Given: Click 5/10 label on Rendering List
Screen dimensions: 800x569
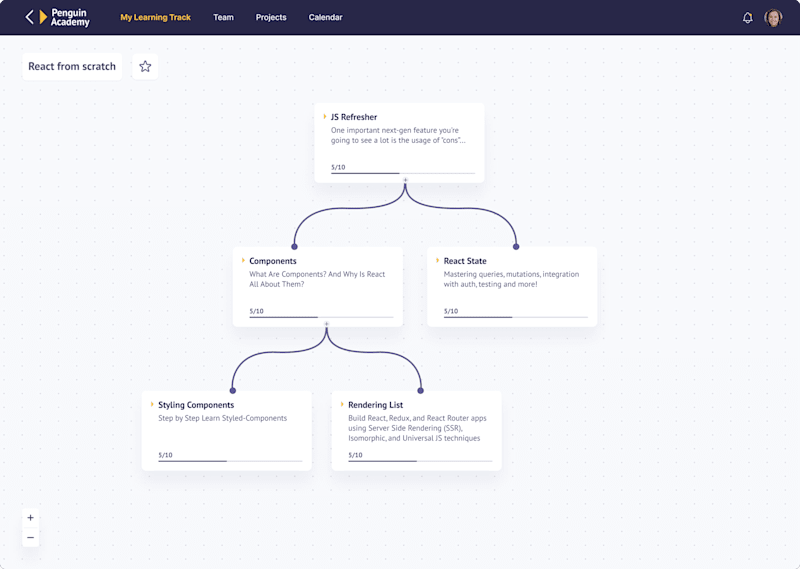Looking at the screenshot, I should coord(355,455).
